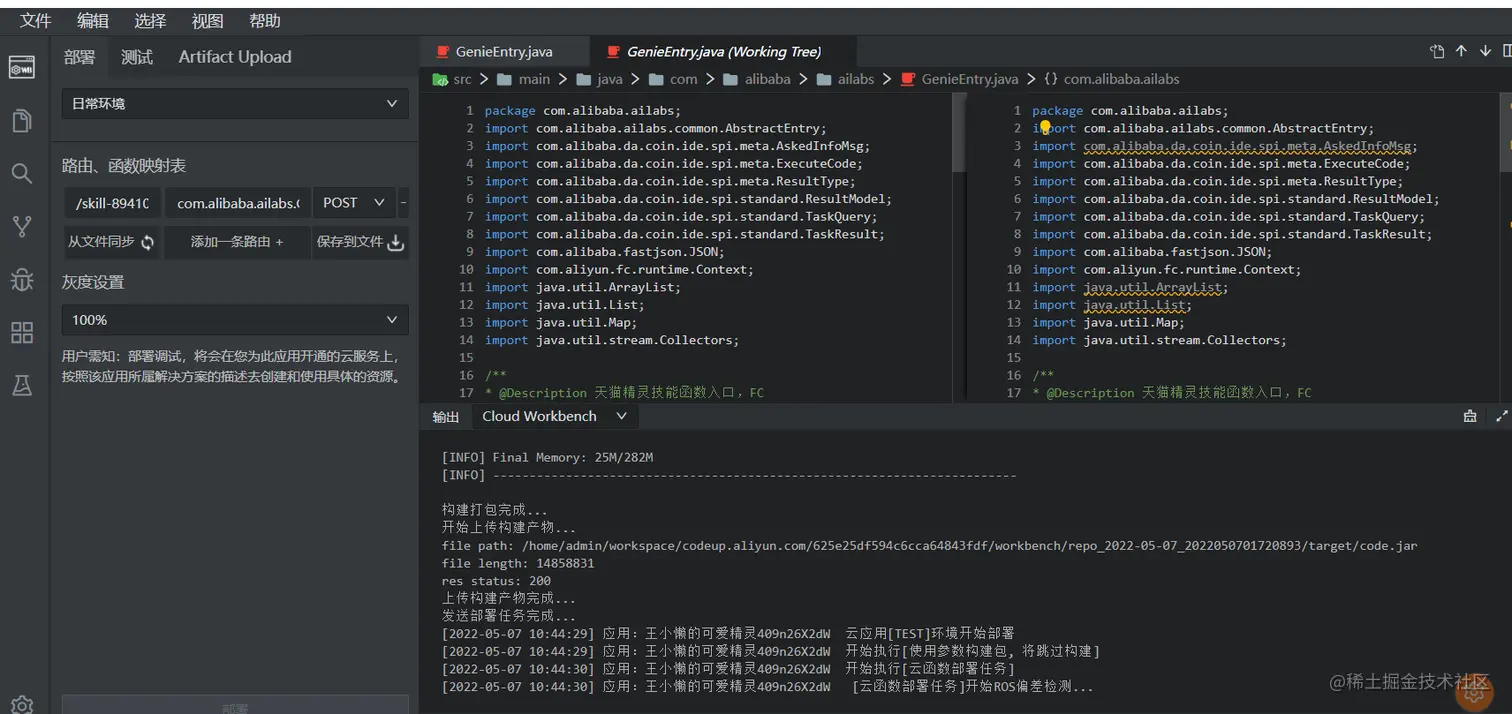Open the Search sidebar icon

21,173
